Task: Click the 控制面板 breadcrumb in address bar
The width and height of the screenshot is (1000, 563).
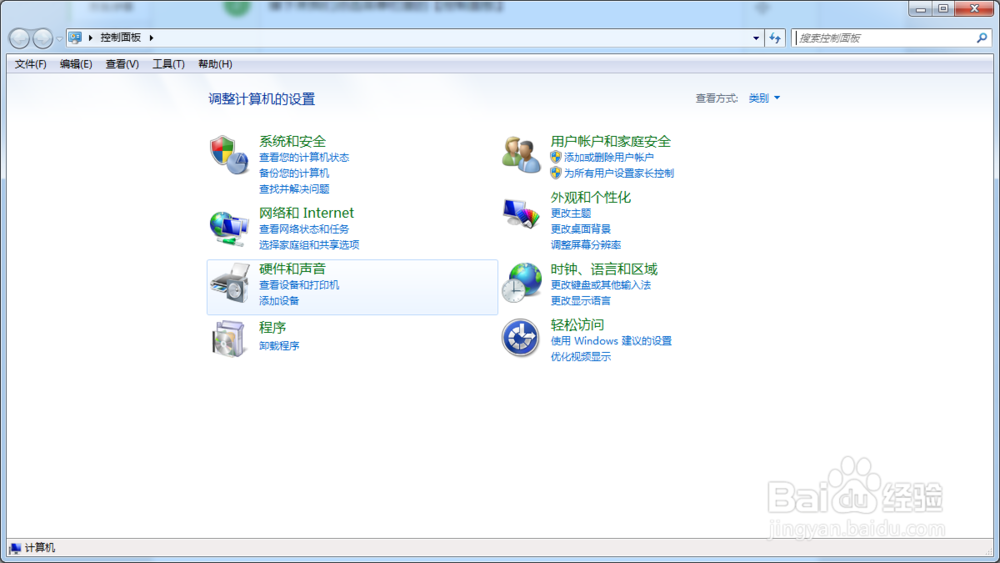Action: click(x=121, y=38)
